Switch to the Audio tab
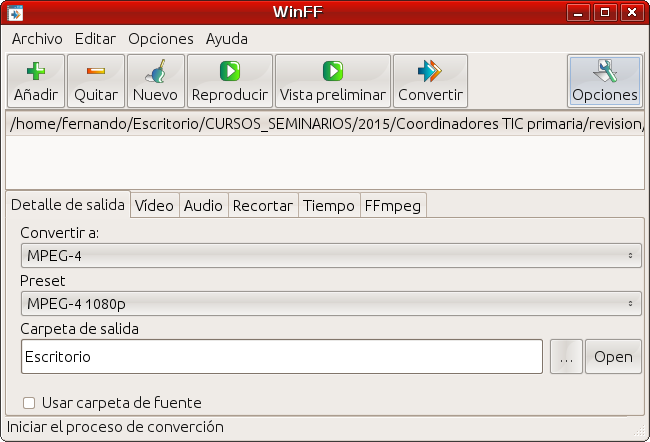Screen dimensions: 650x442 pyautogui.click(x=203, y=205)
